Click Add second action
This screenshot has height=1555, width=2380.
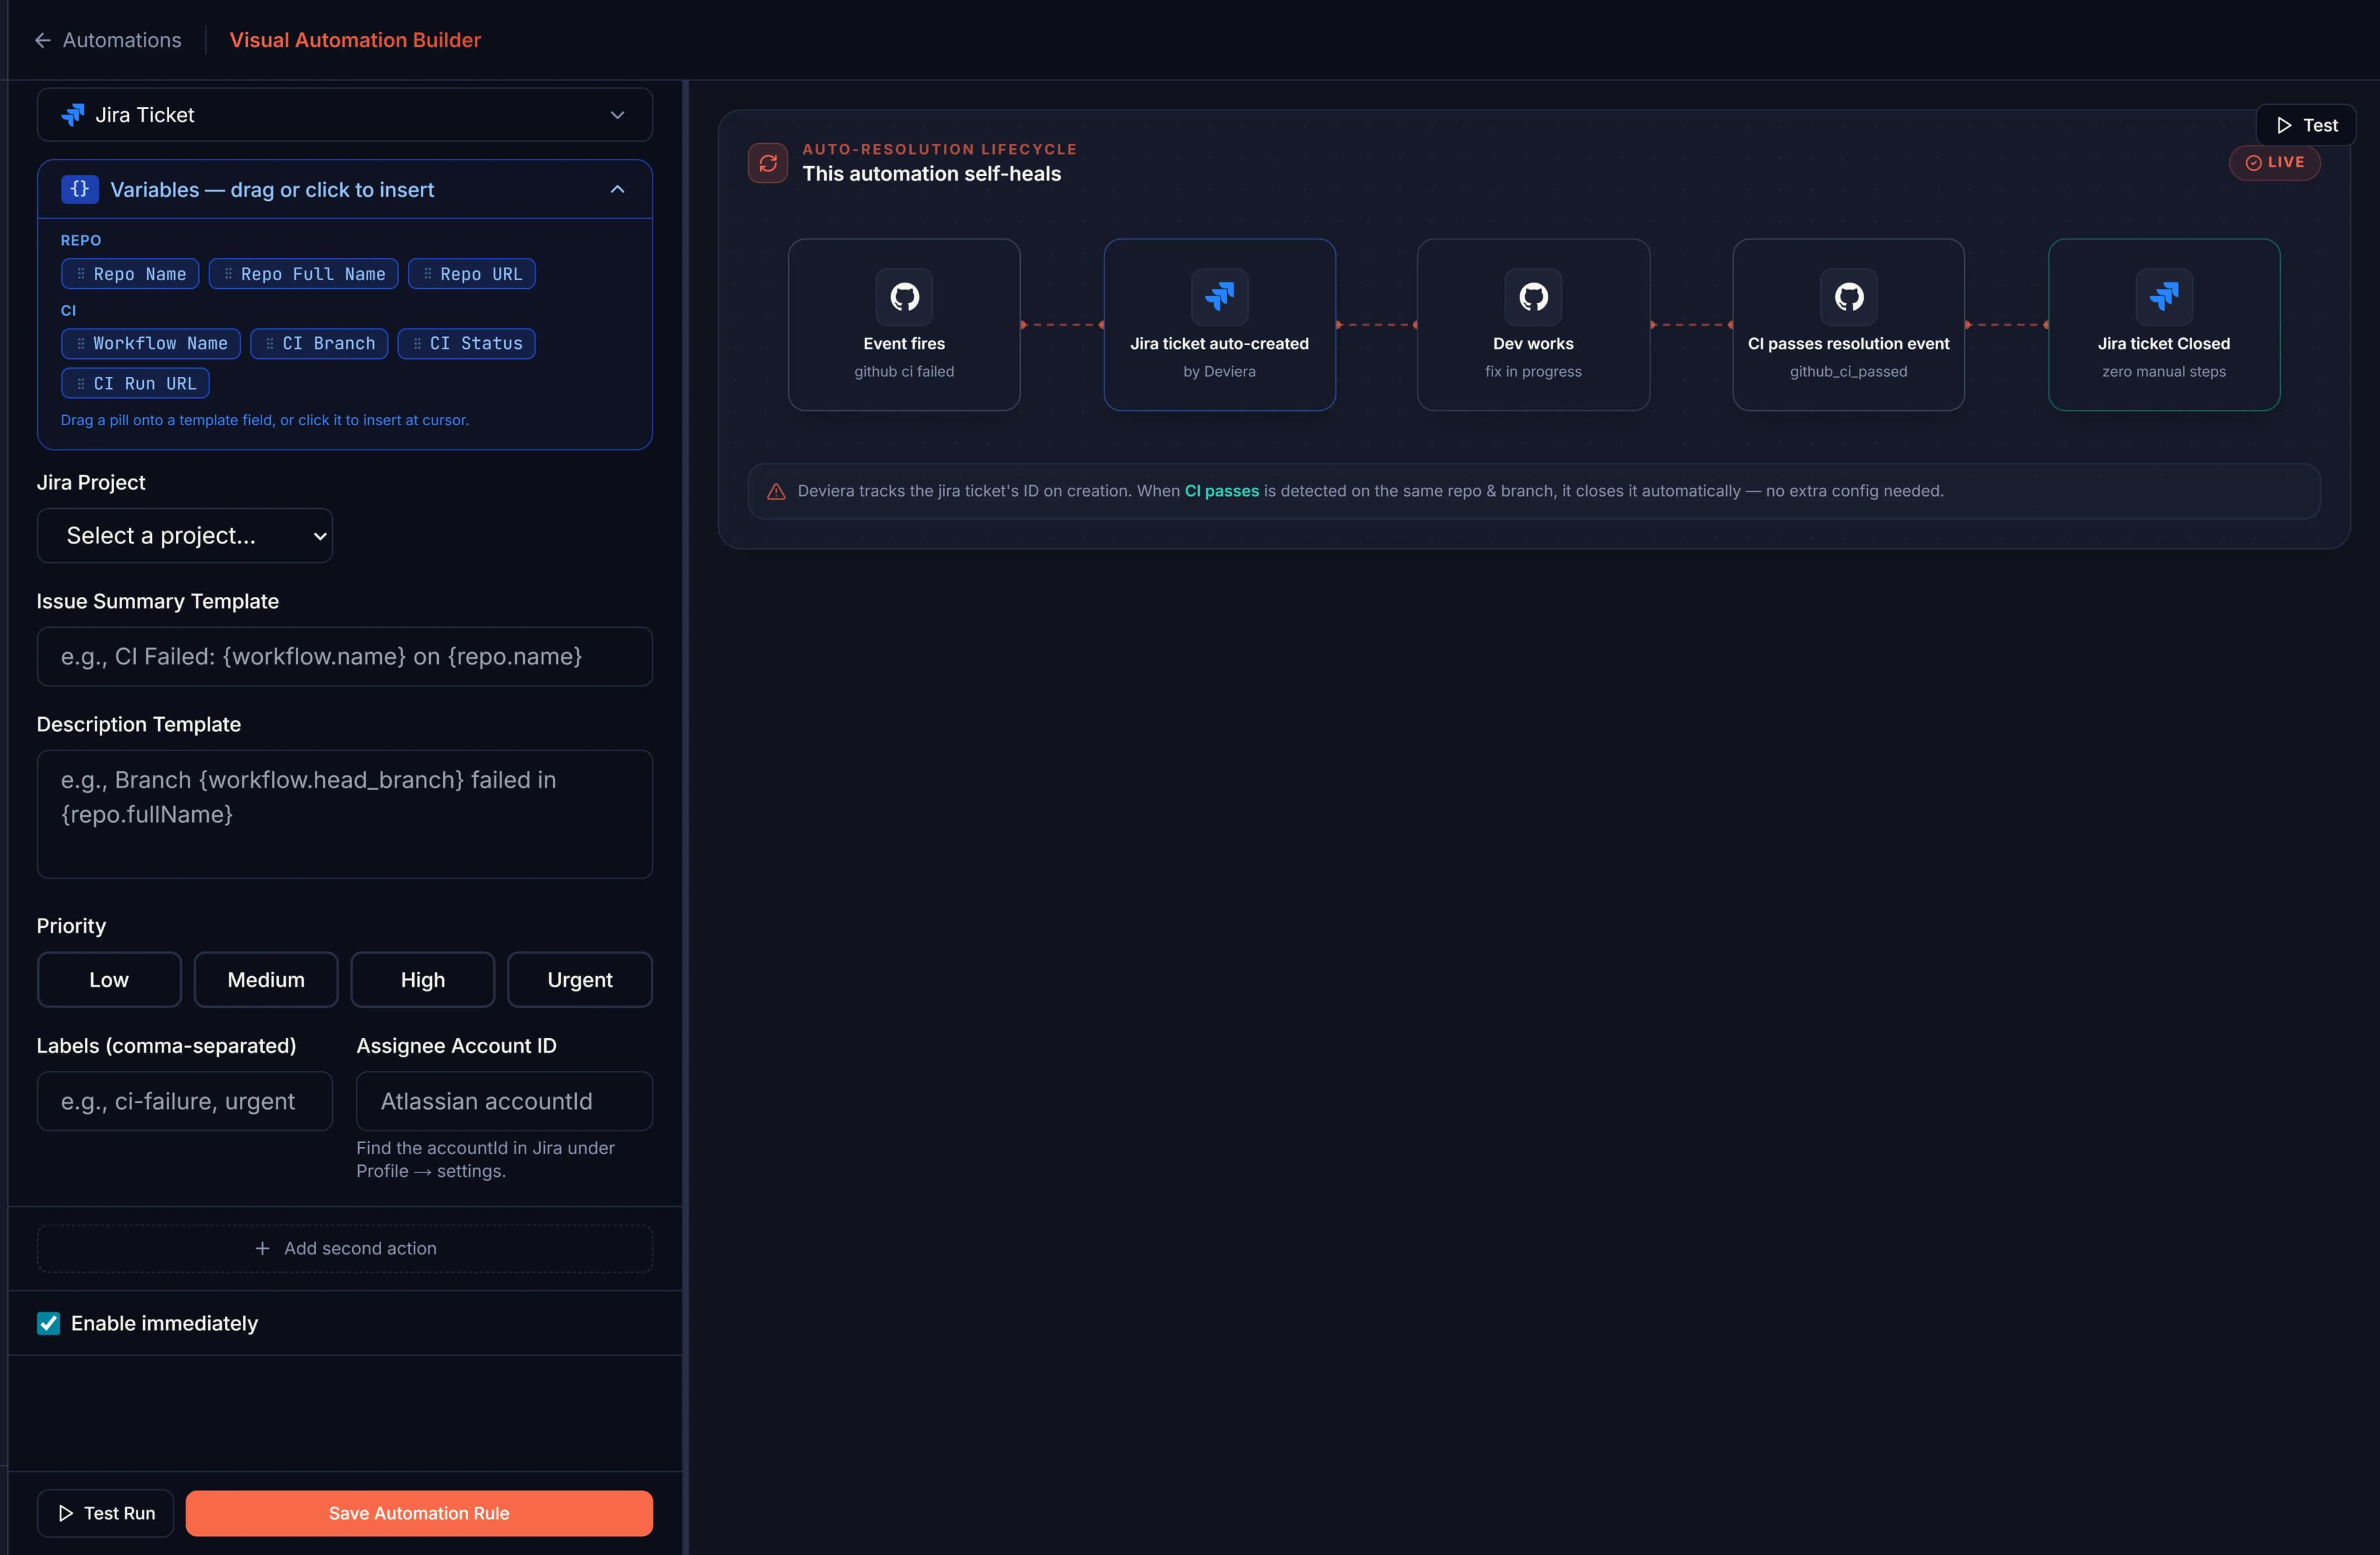click(x=345, y=1248)
